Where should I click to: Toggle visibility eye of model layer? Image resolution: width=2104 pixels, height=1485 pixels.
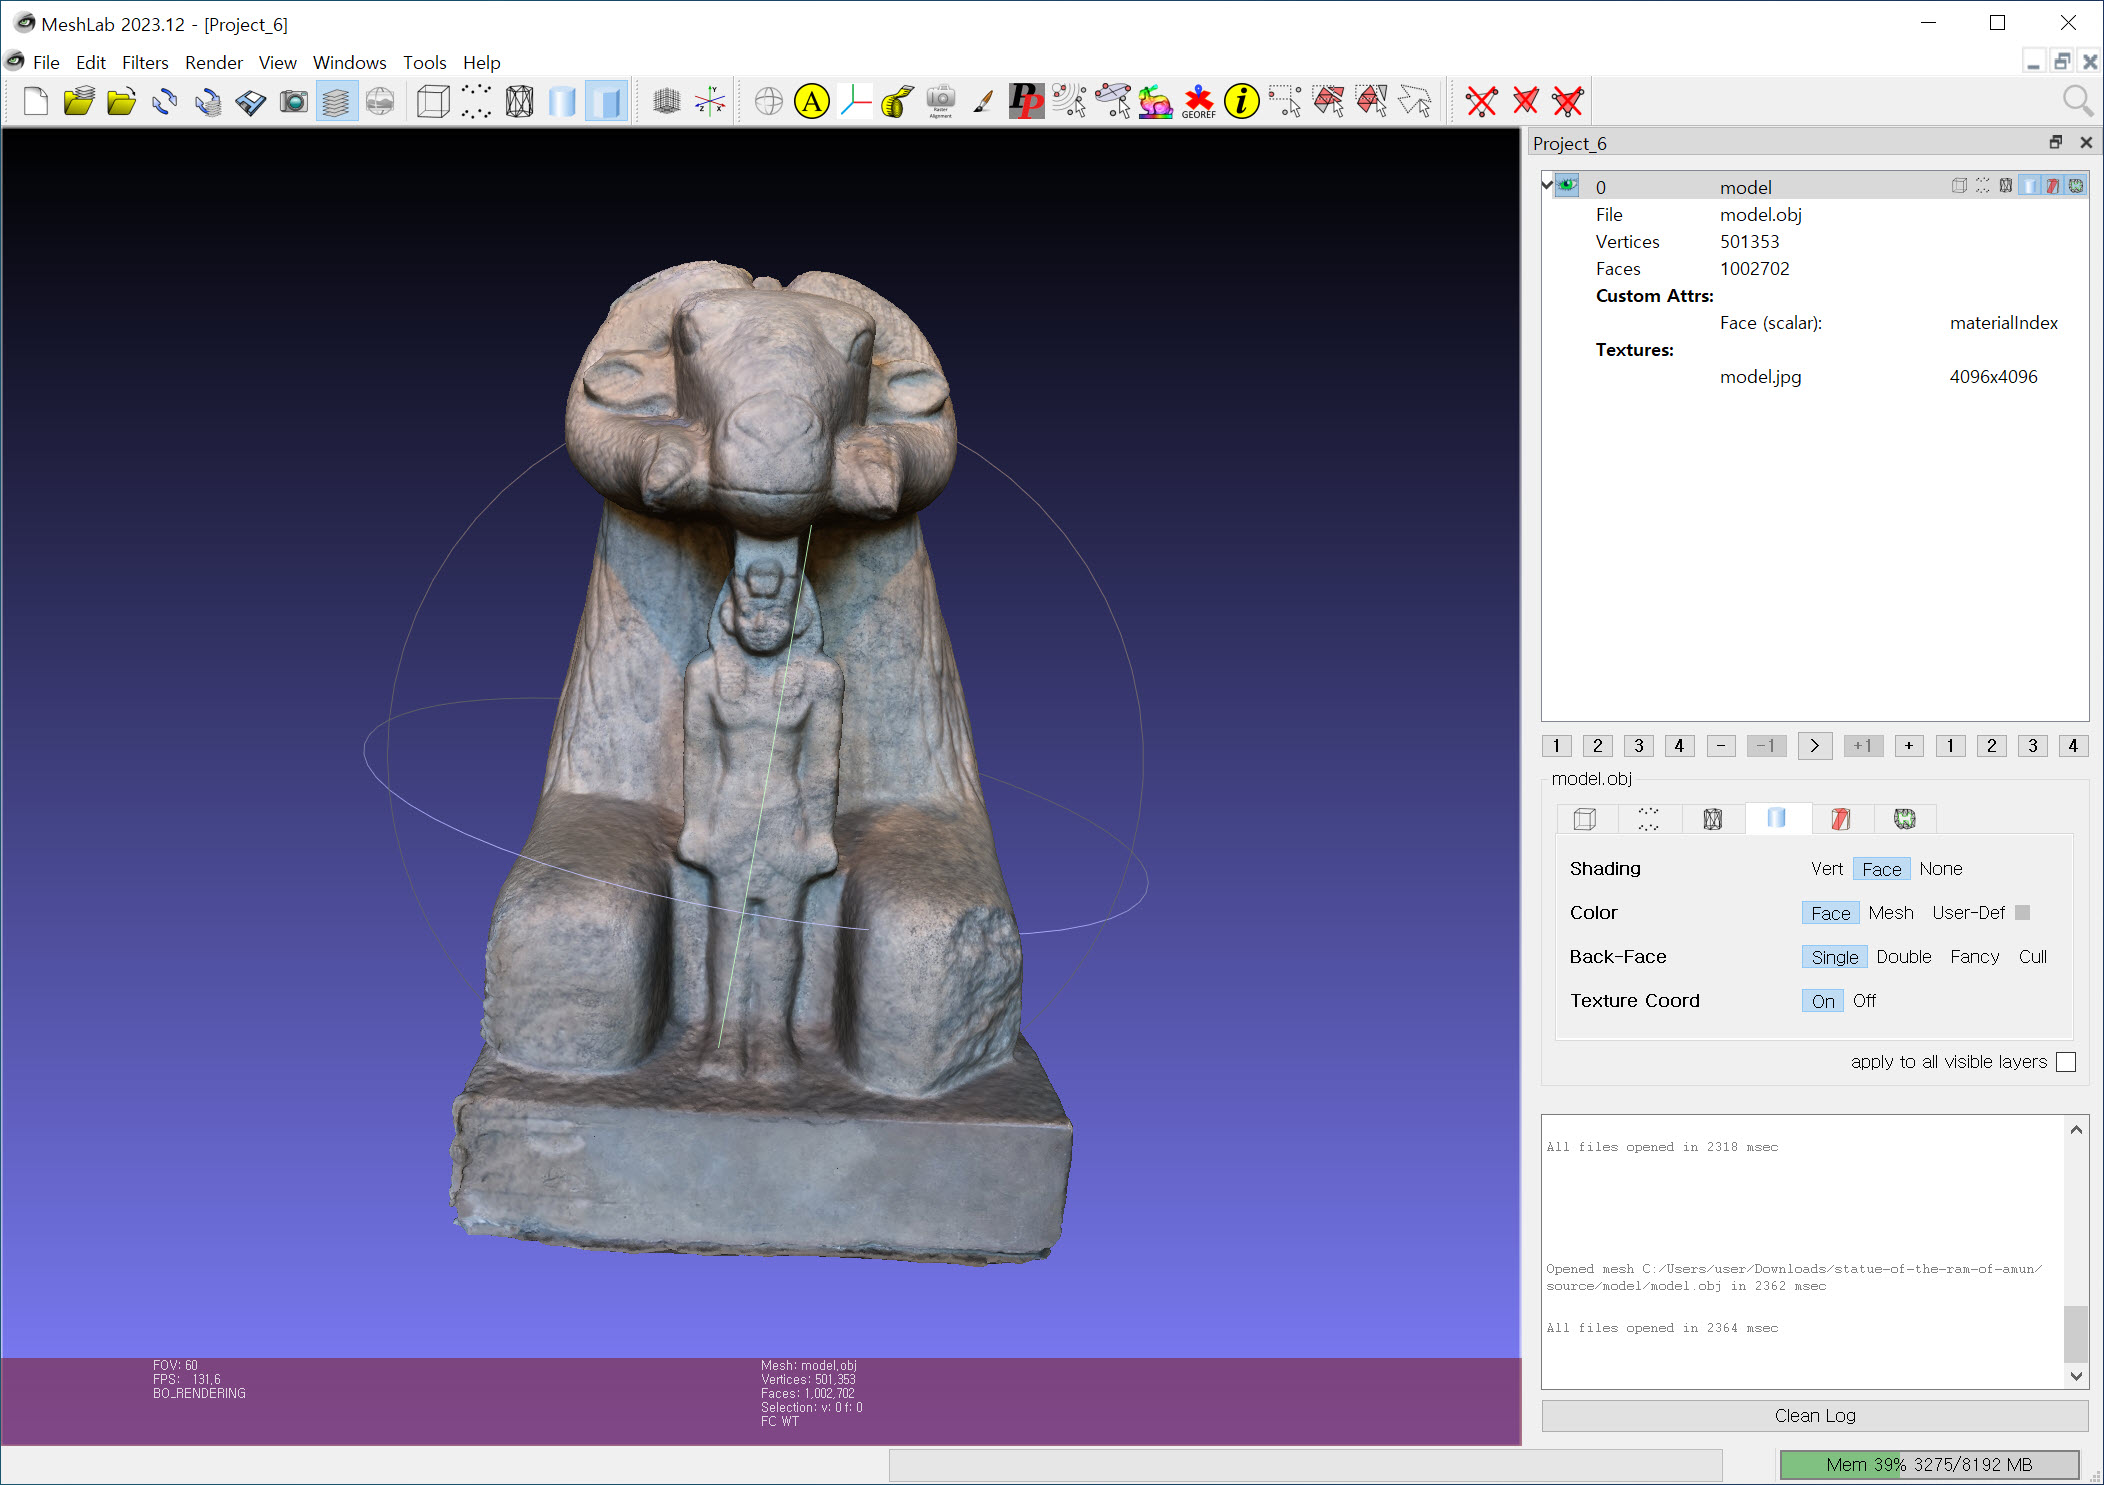click(1568, 185)
